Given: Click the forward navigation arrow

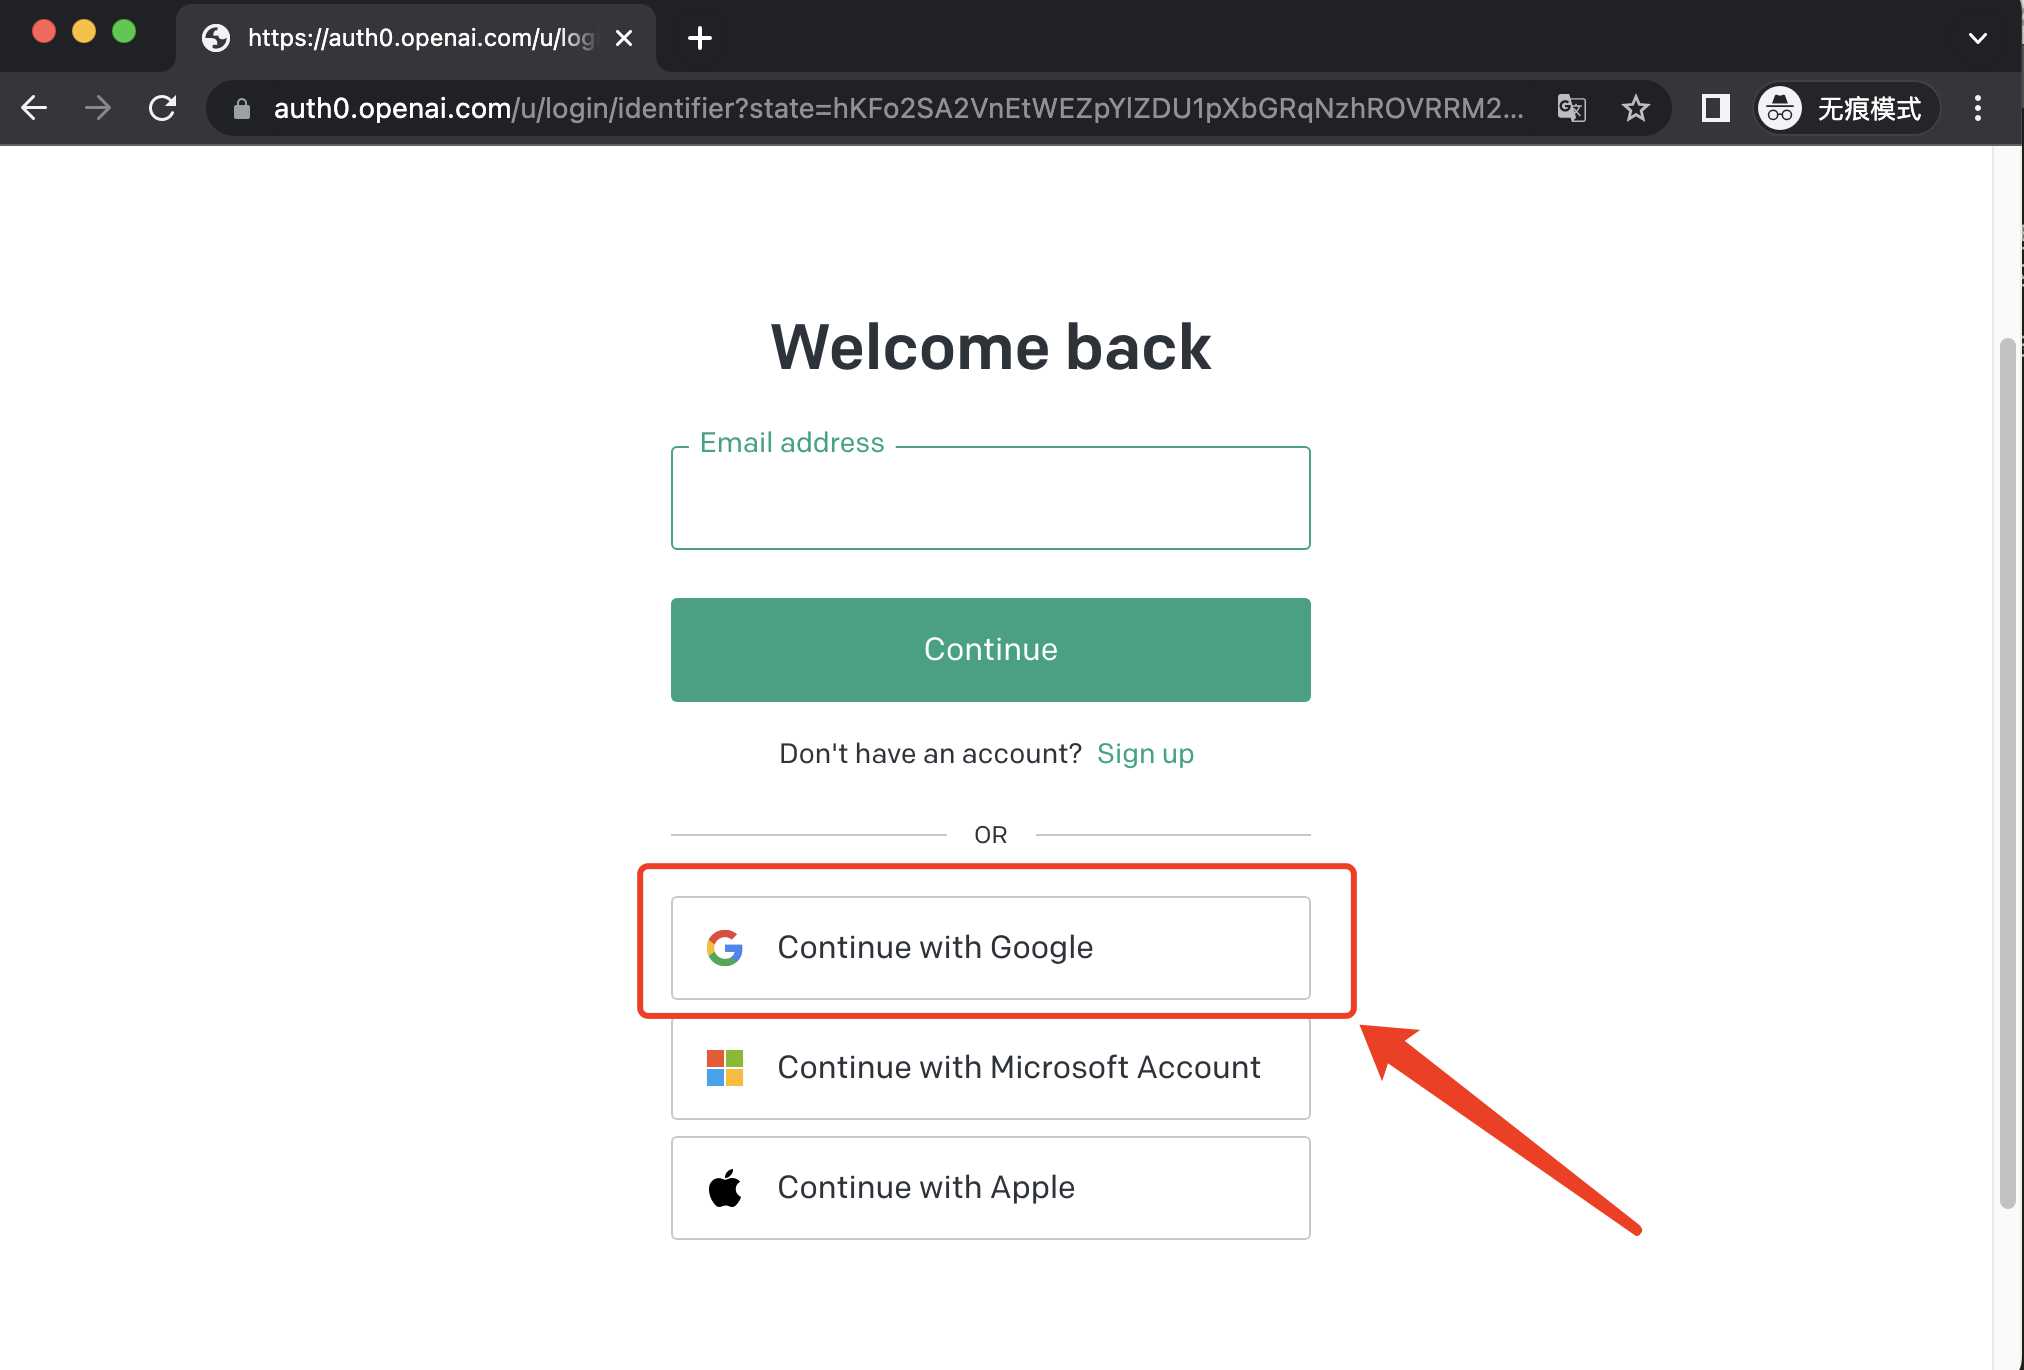Looking at the screenshot, I should point(98,108).
